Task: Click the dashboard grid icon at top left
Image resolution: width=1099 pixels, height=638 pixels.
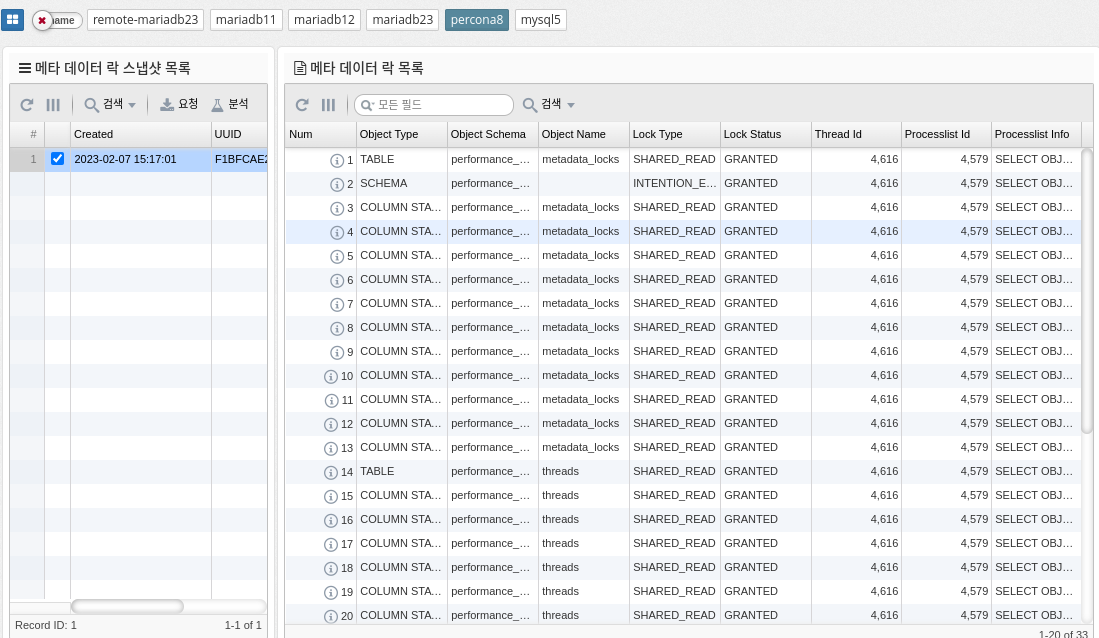Action: pyautogui.click(x=14, y=20)
